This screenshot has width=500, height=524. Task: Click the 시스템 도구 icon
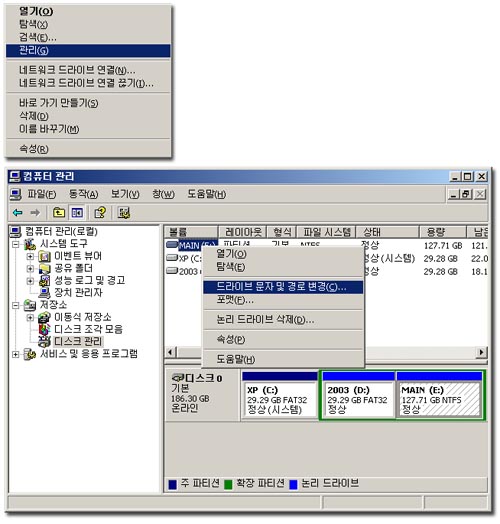pos(30,244)
